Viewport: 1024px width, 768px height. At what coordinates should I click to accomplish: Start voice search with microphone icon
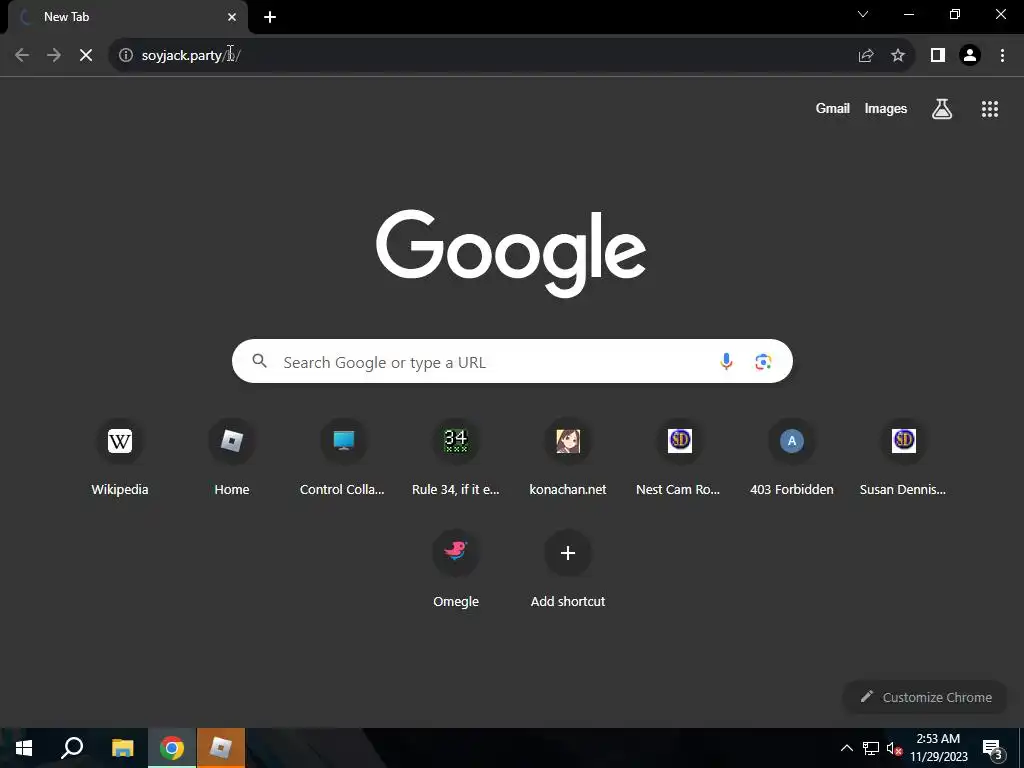tap(726, 361)
